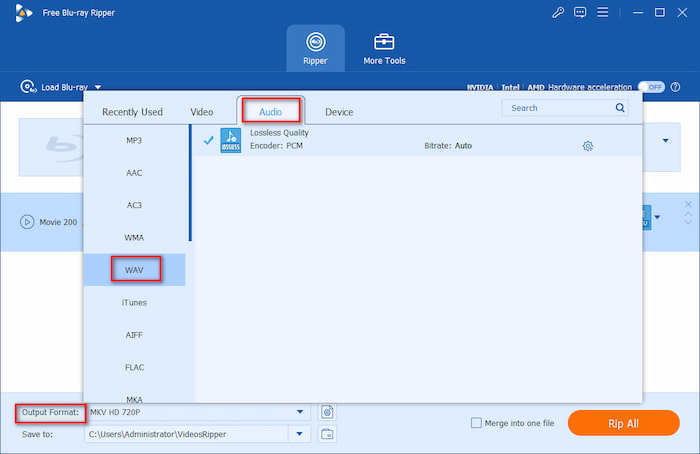The height and width of the screenshot is (454, 700).
Task: Click the hardware acceleration help icon
Action: [675, 87]
